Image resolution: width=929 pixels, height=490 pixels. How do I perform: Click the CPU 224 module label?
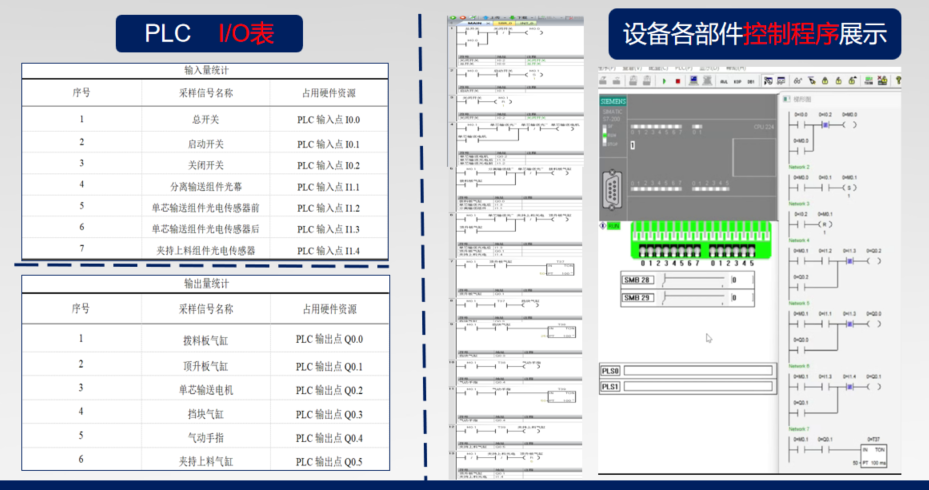[763, 127]
